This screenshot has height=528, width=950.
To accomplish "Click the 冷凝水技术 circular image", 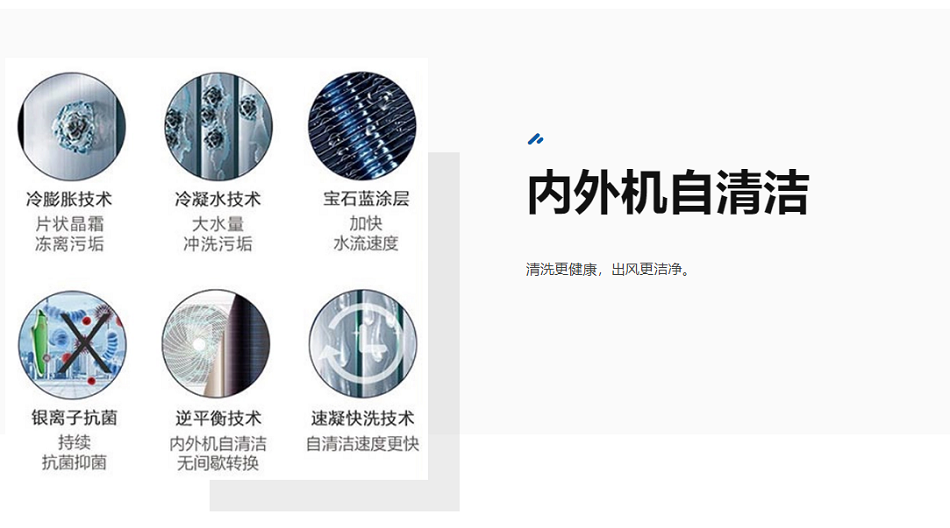I will pyautogui.click(x=218, y=127).
